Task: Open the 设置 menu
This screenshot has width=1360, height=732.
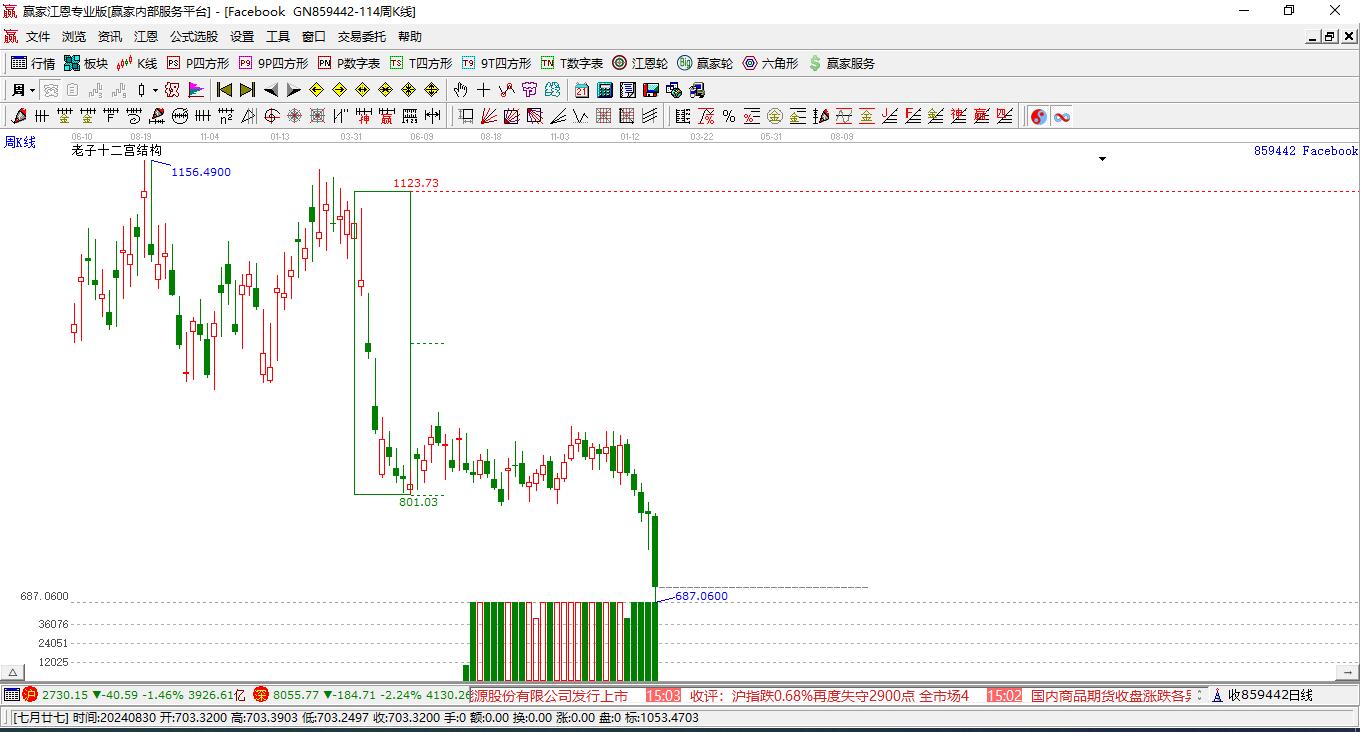Action: pyautogui.click(x=242, y=37)
